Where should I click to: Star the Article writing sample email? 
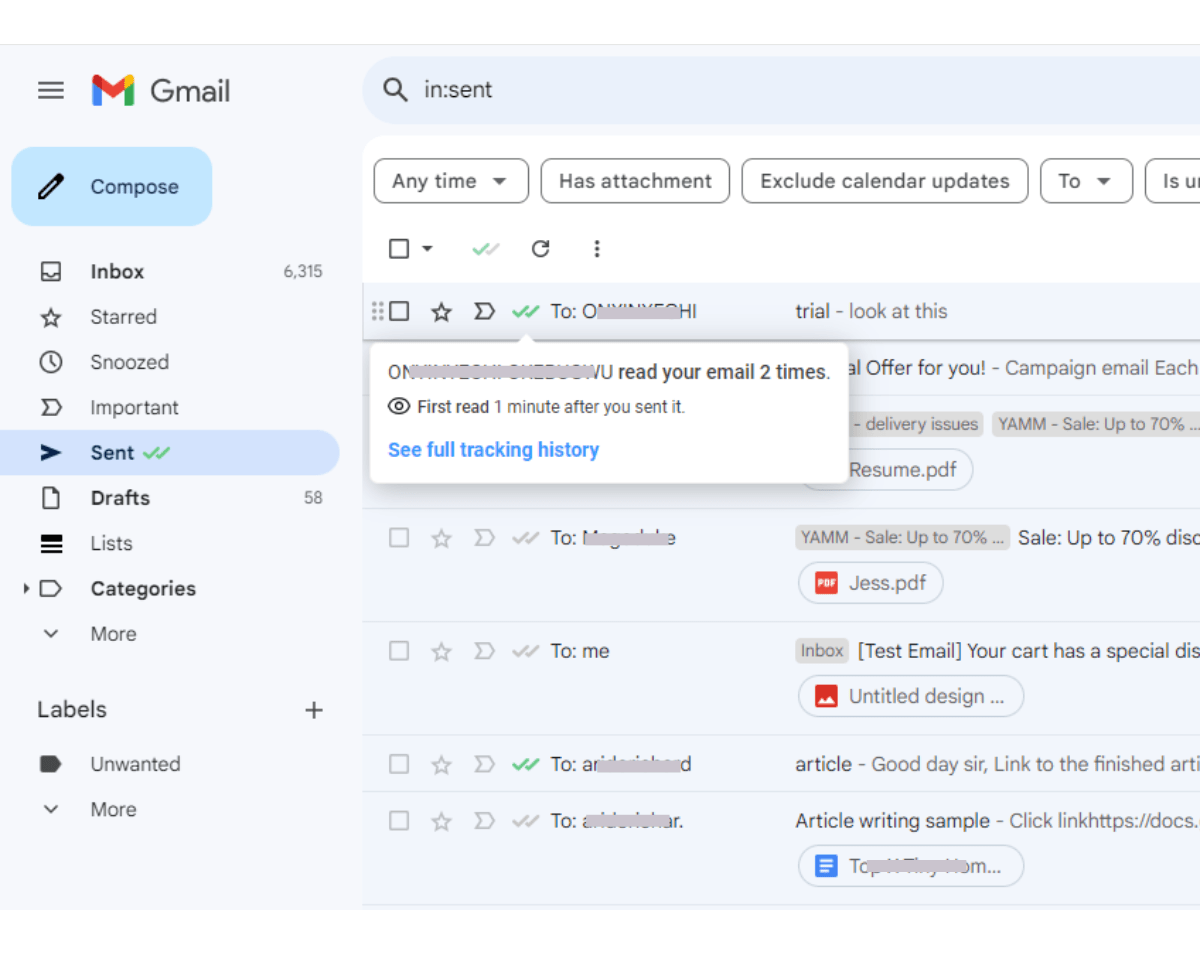point(441,822)
